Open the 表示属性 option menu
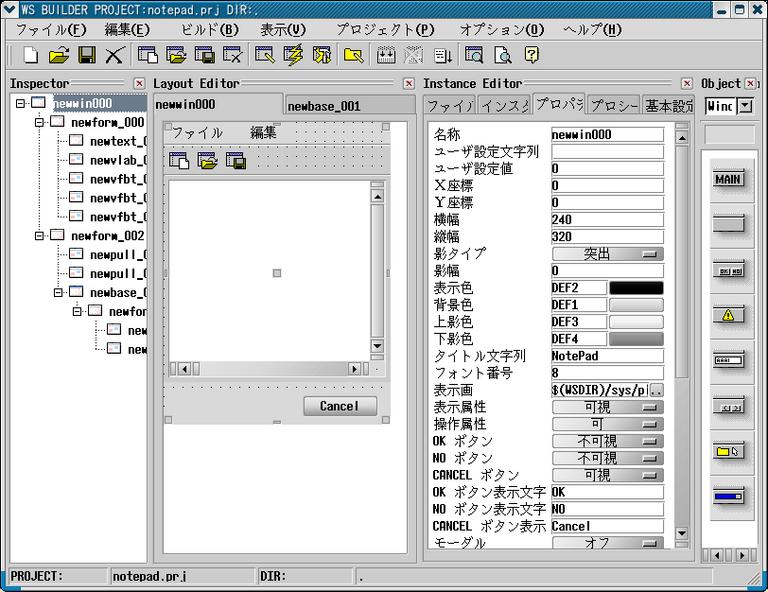This screenshot has width=768, height=592. click(608, 407)
